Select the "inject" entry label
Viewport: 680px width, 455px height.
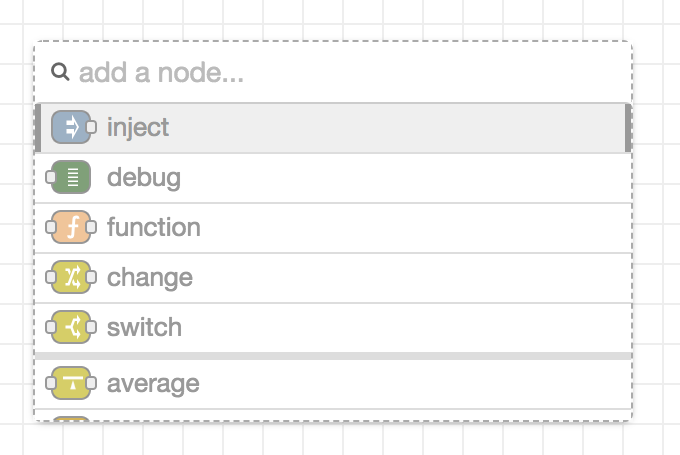tap(138, 127)
